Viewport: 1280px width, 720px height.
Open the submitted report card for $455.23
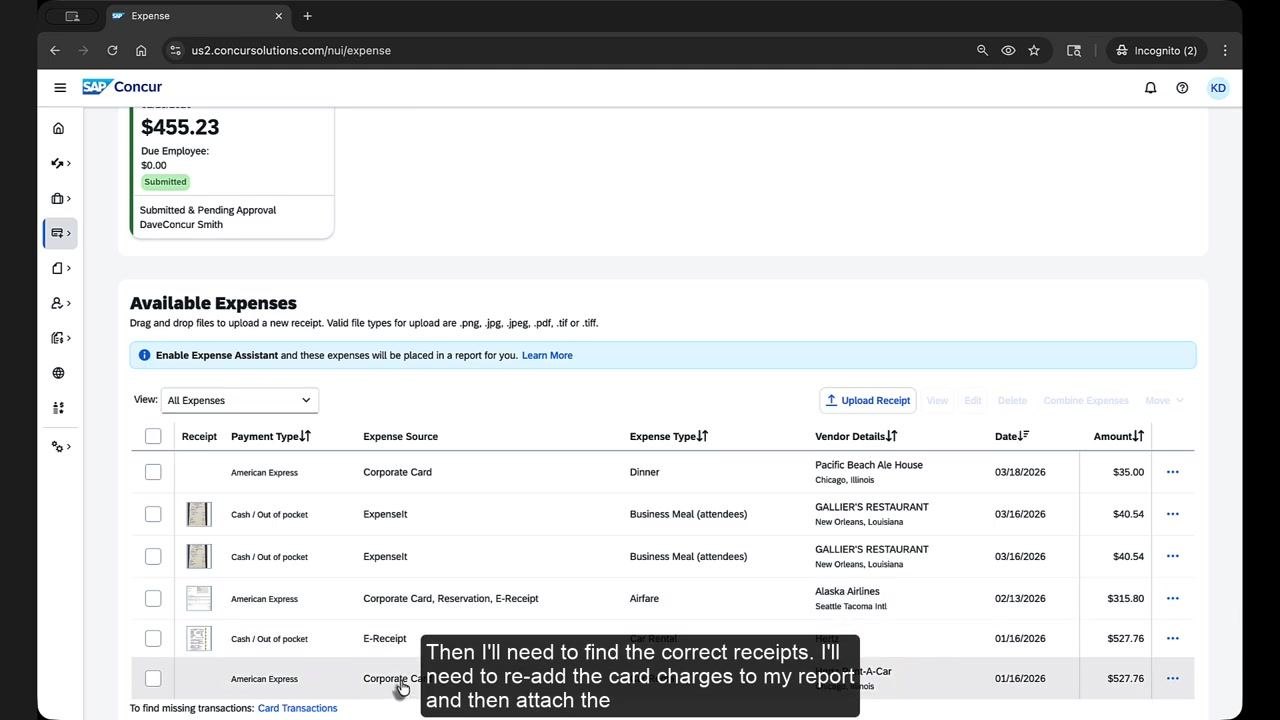tap(232, 172)
